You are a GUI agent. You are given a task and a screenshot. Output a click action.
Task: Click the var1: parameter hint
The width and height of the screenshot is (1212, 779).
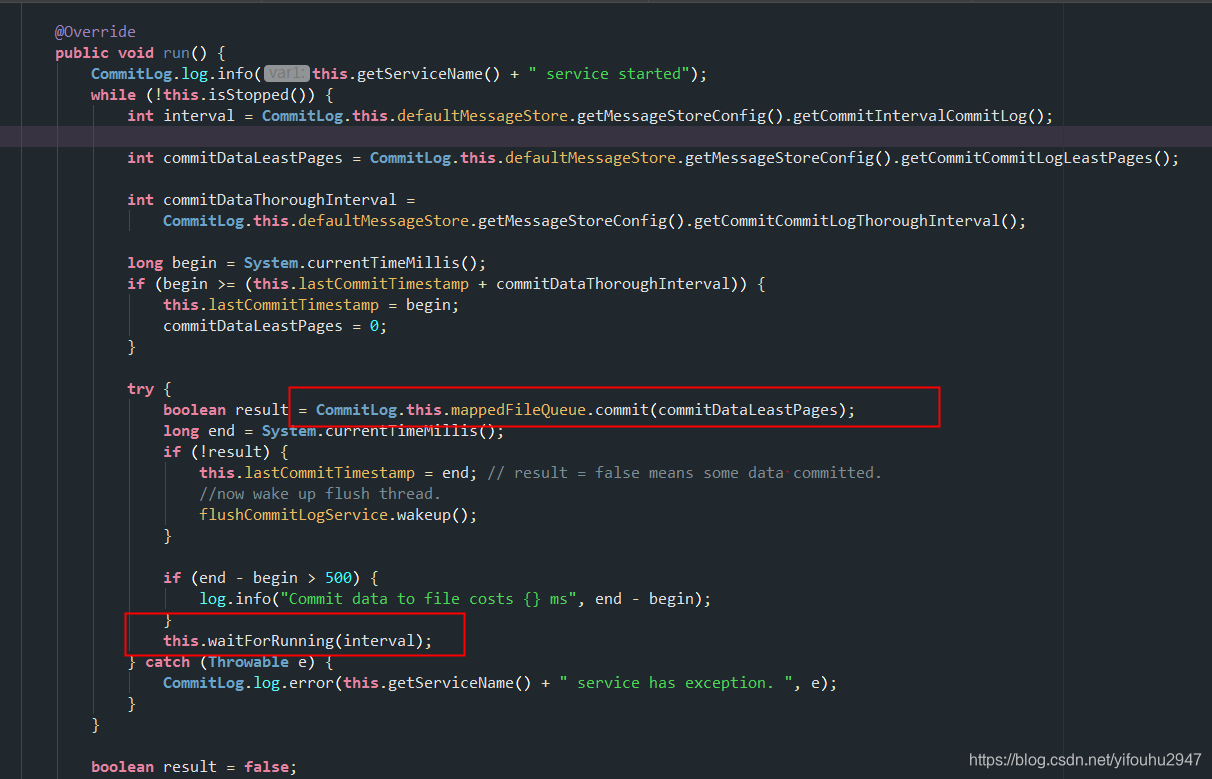point(288,74)
